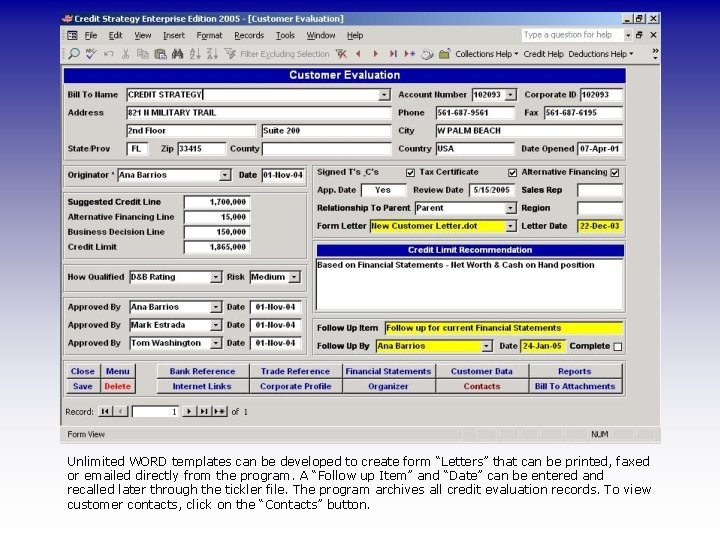
Task: Click the paste clipboard icon
Action: click(160, 54)
